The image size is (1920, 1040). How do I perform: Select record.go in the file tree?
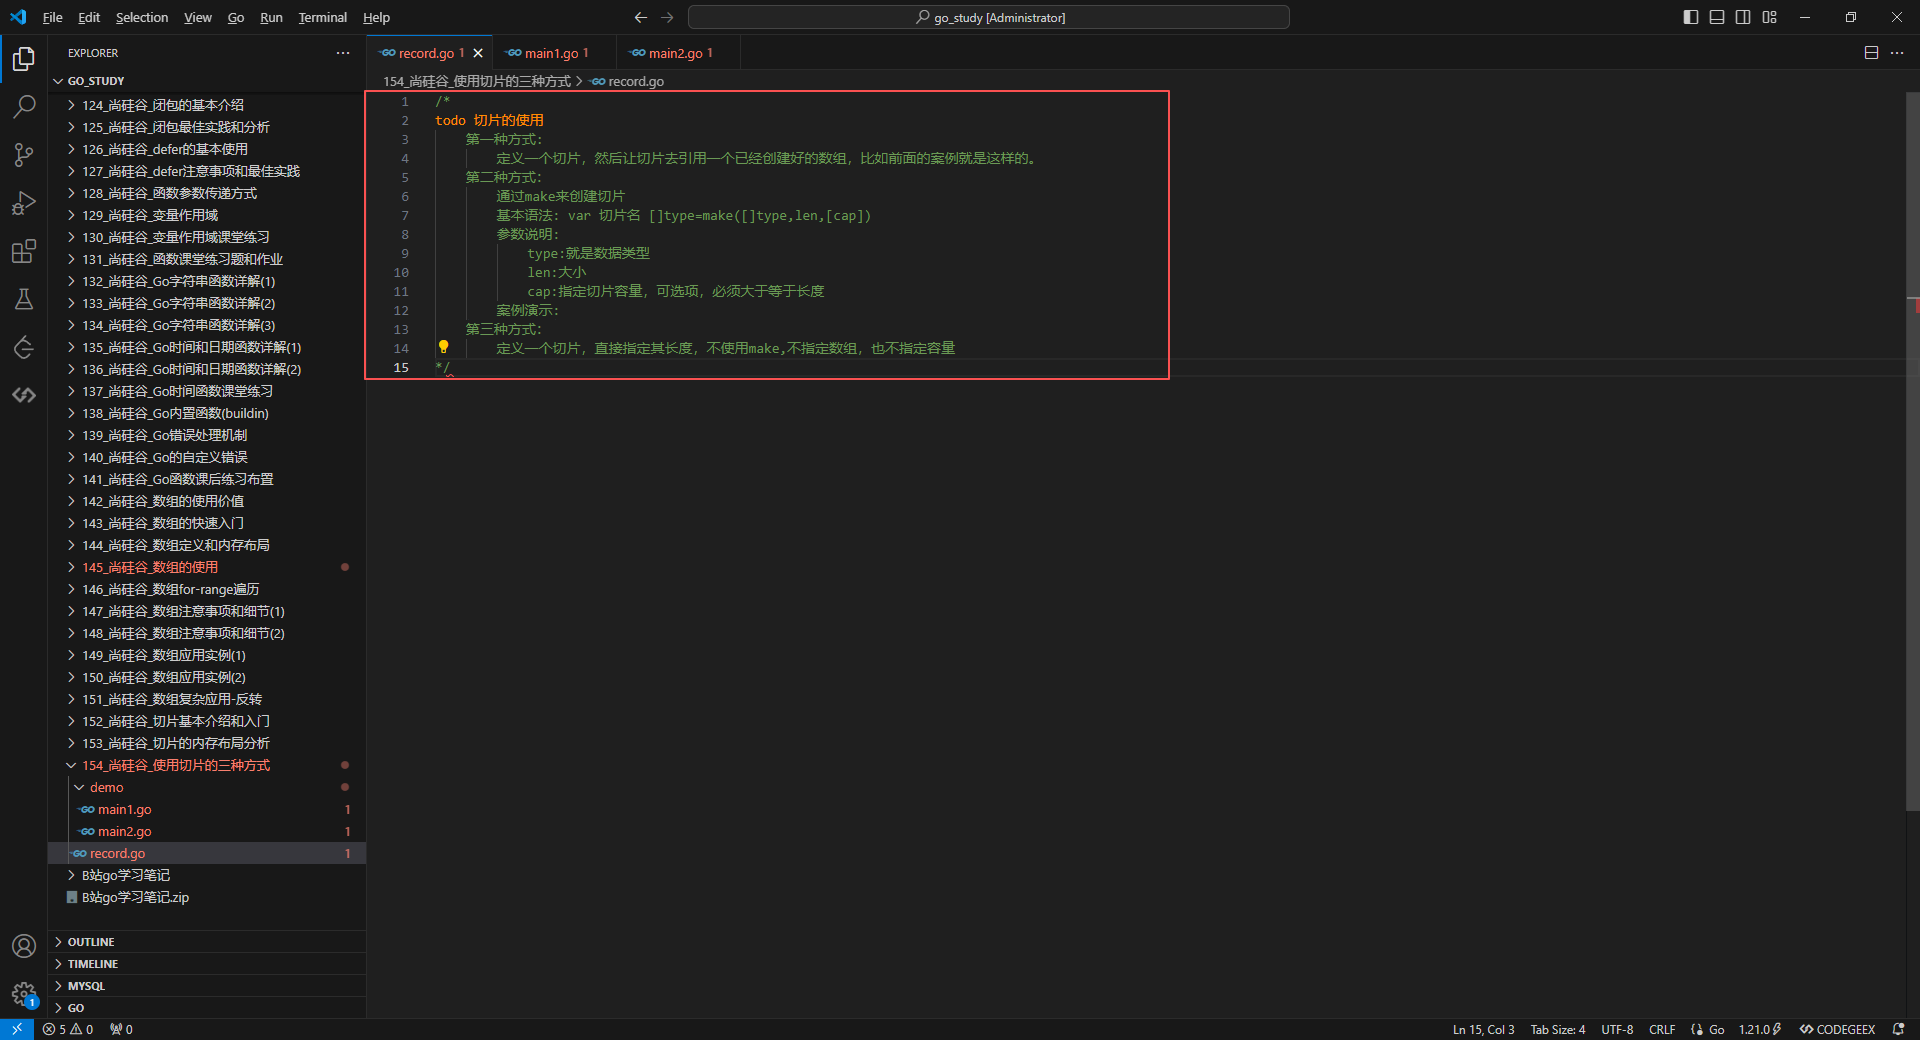click(x=207, y=853)
